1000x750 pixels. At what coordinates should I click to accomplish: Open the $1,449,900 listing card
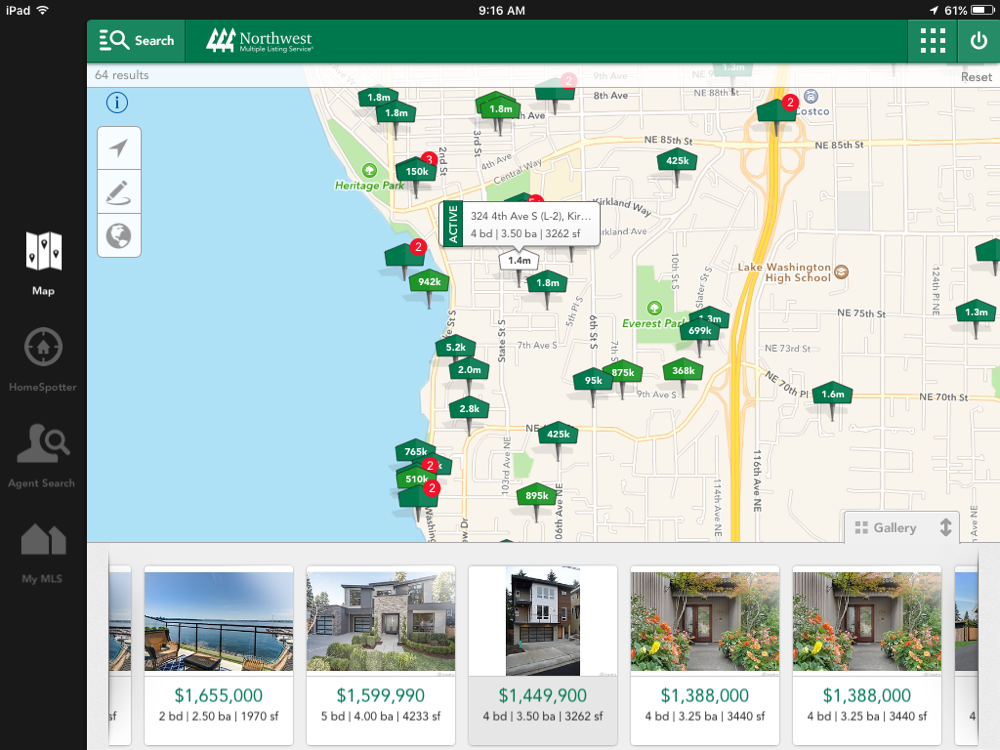click(x=543, y=654)
